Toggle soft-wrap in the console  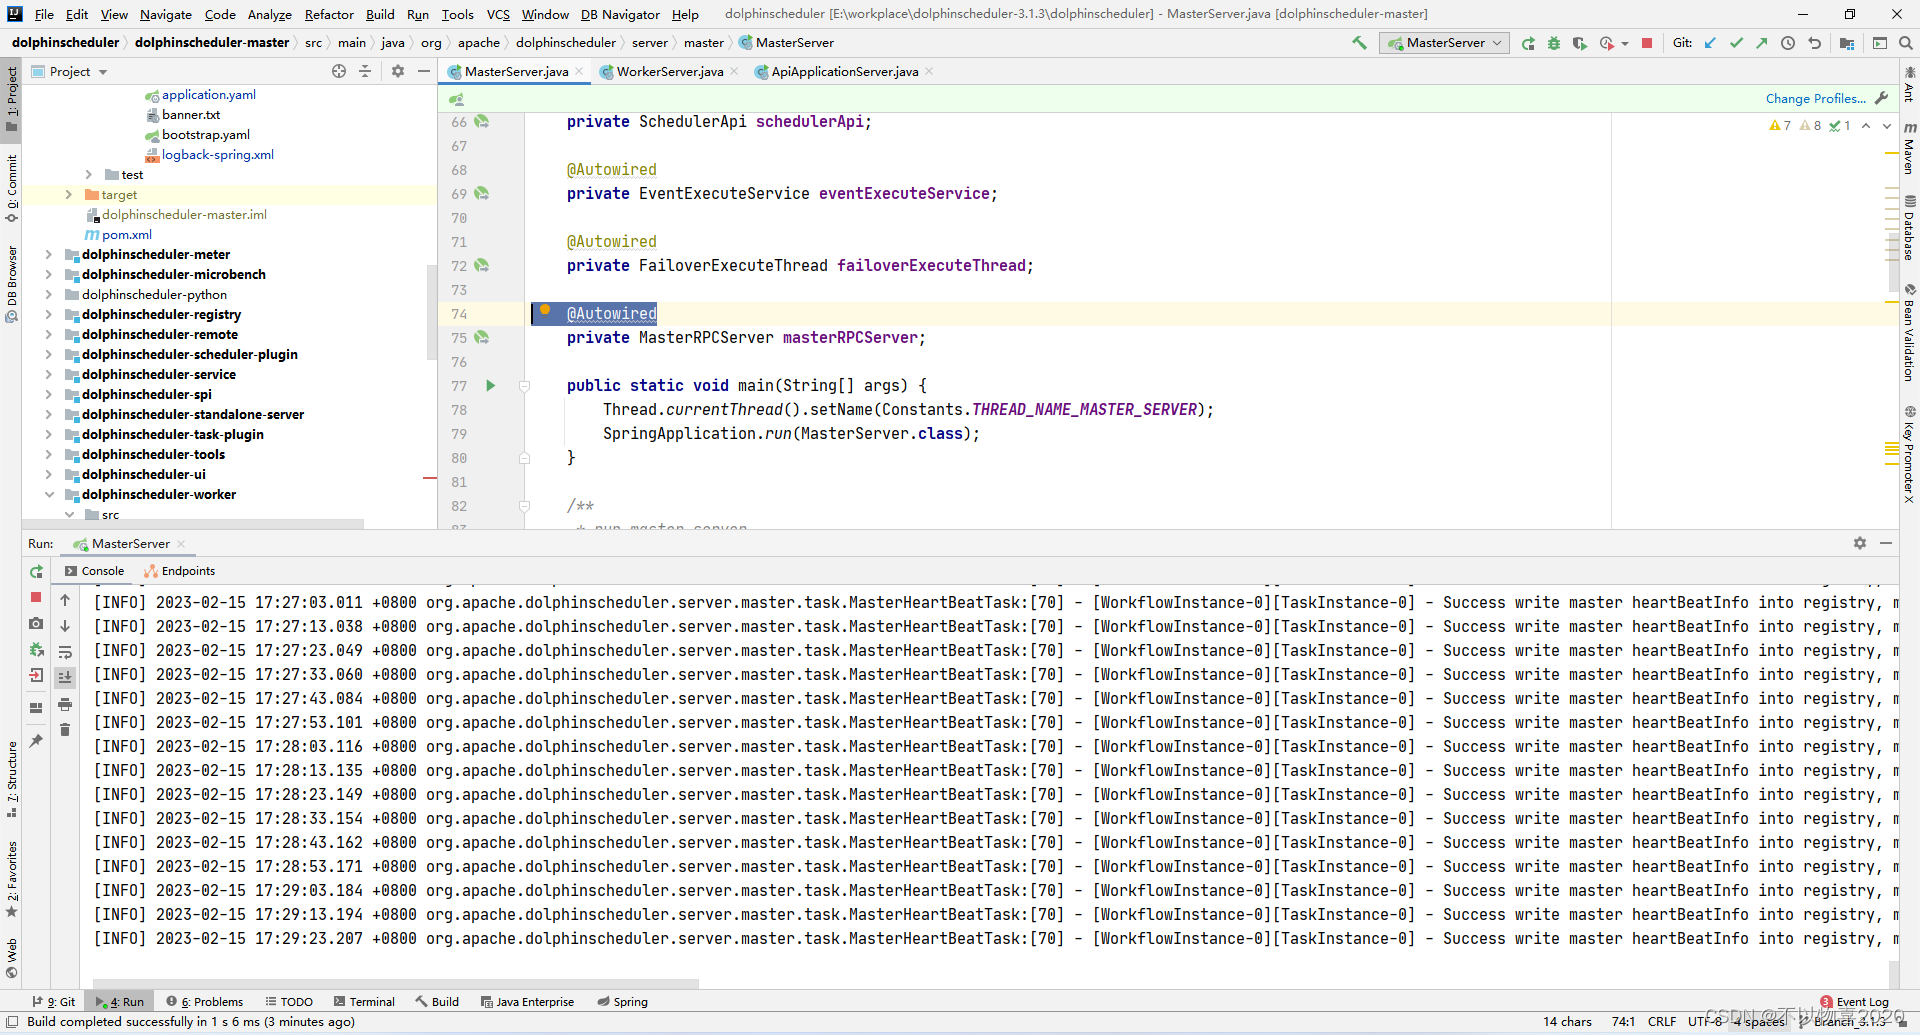(65, 652)
